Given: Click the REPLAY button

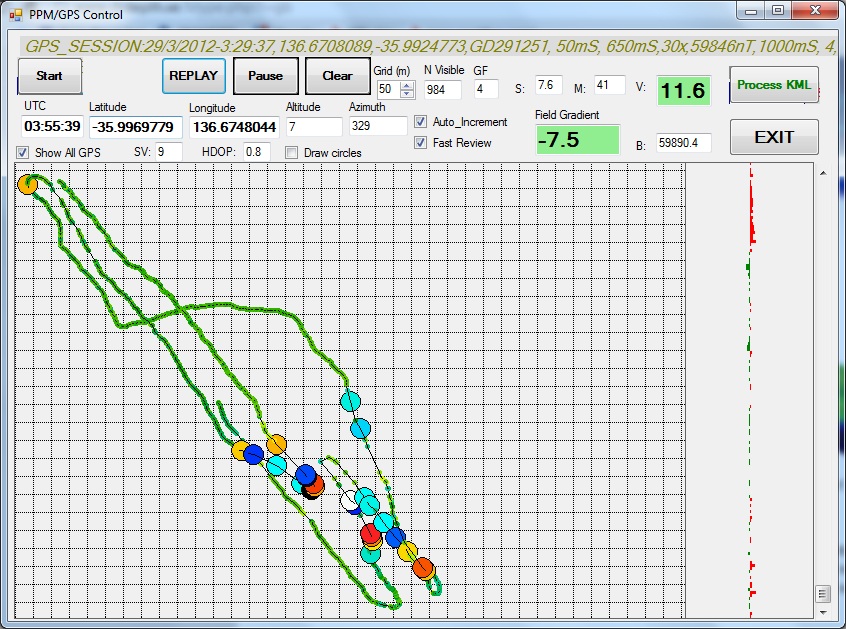Looking at the screenshot, I should coord(194,76).
